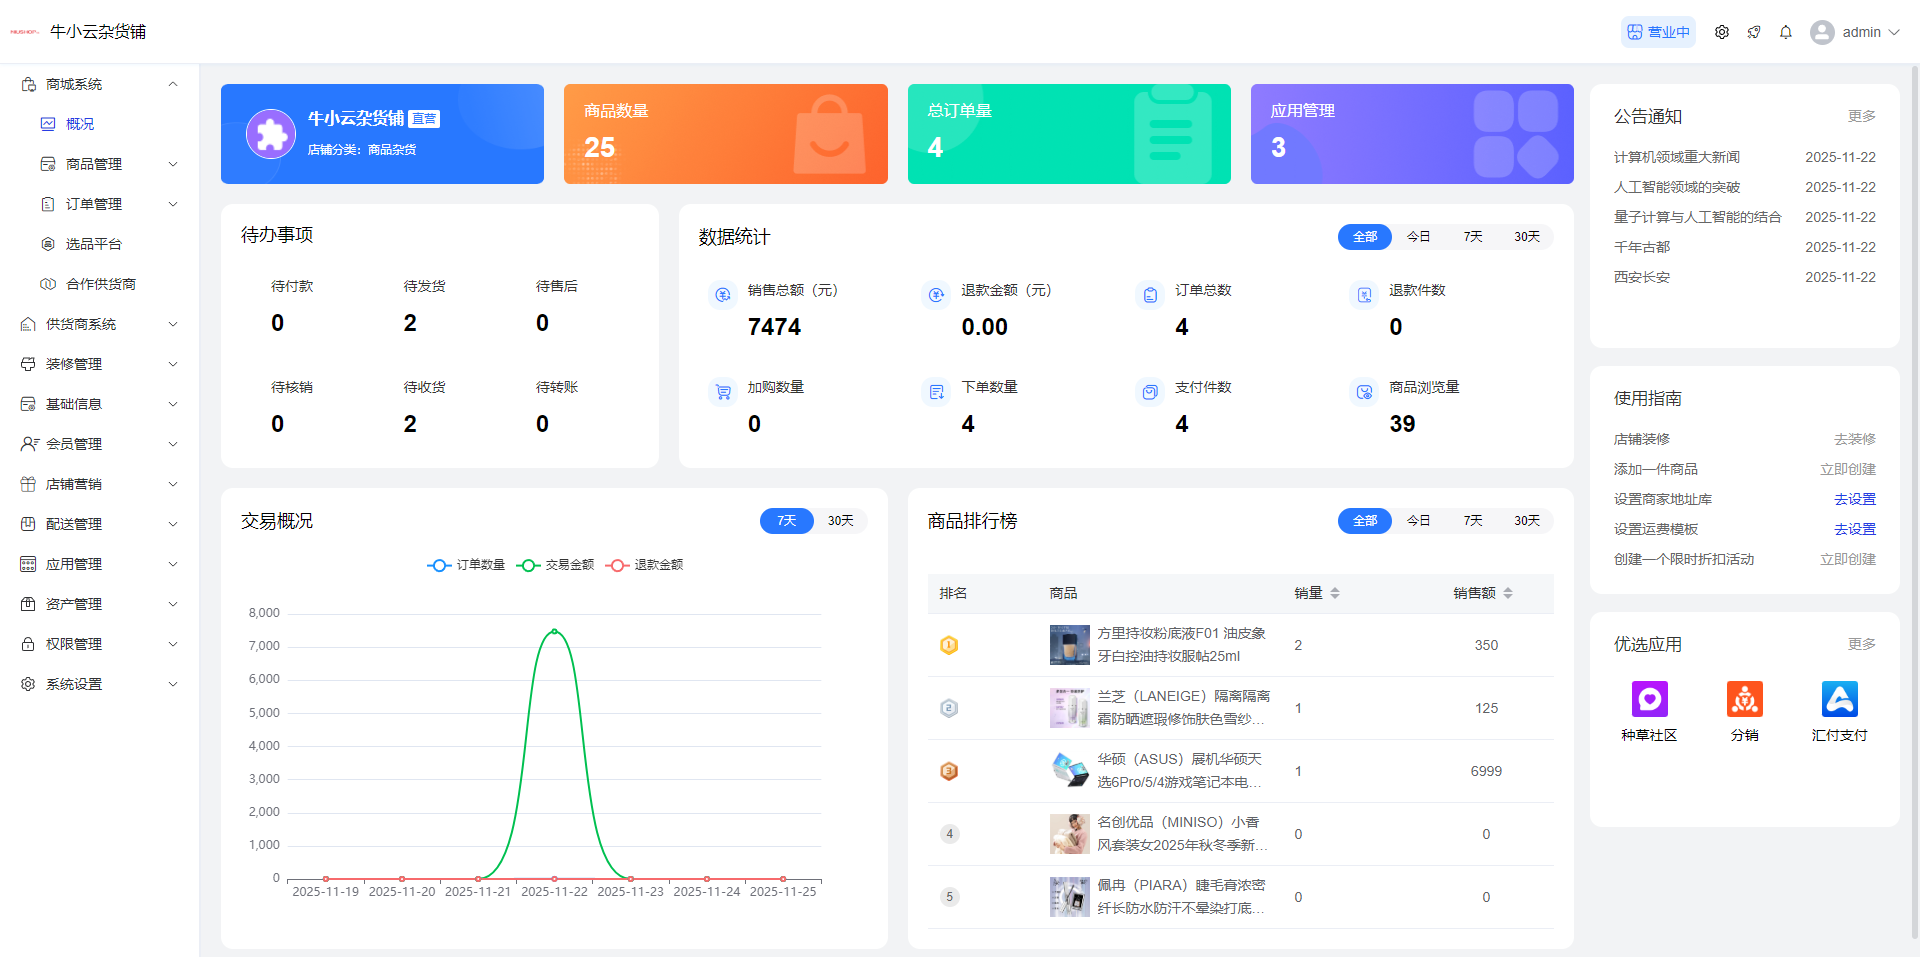1920x957 pixels.
Task: Click the rocket icon in top bar
Action: coord(1753,32)
